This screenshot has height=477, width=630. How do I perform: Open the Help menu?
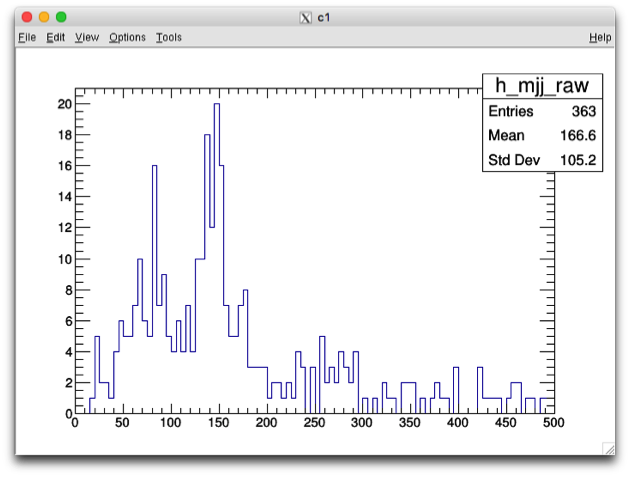click(600, 37)
